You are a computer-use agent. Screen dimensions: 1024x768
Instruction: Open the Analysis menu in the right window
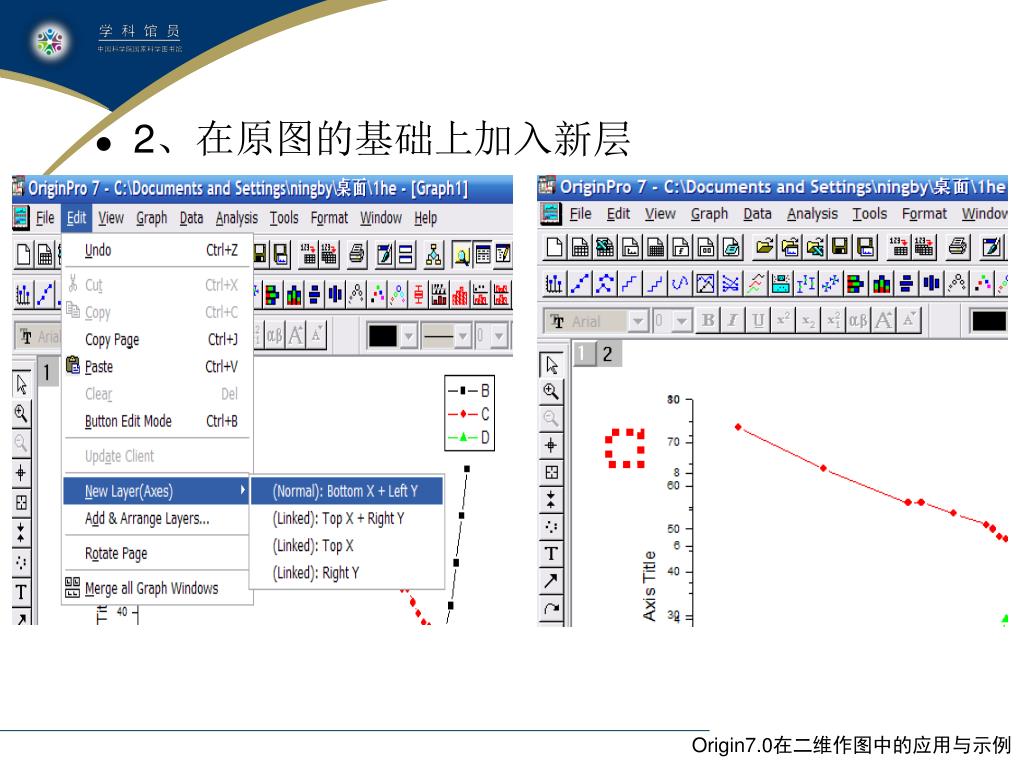(x=812, y=214)
